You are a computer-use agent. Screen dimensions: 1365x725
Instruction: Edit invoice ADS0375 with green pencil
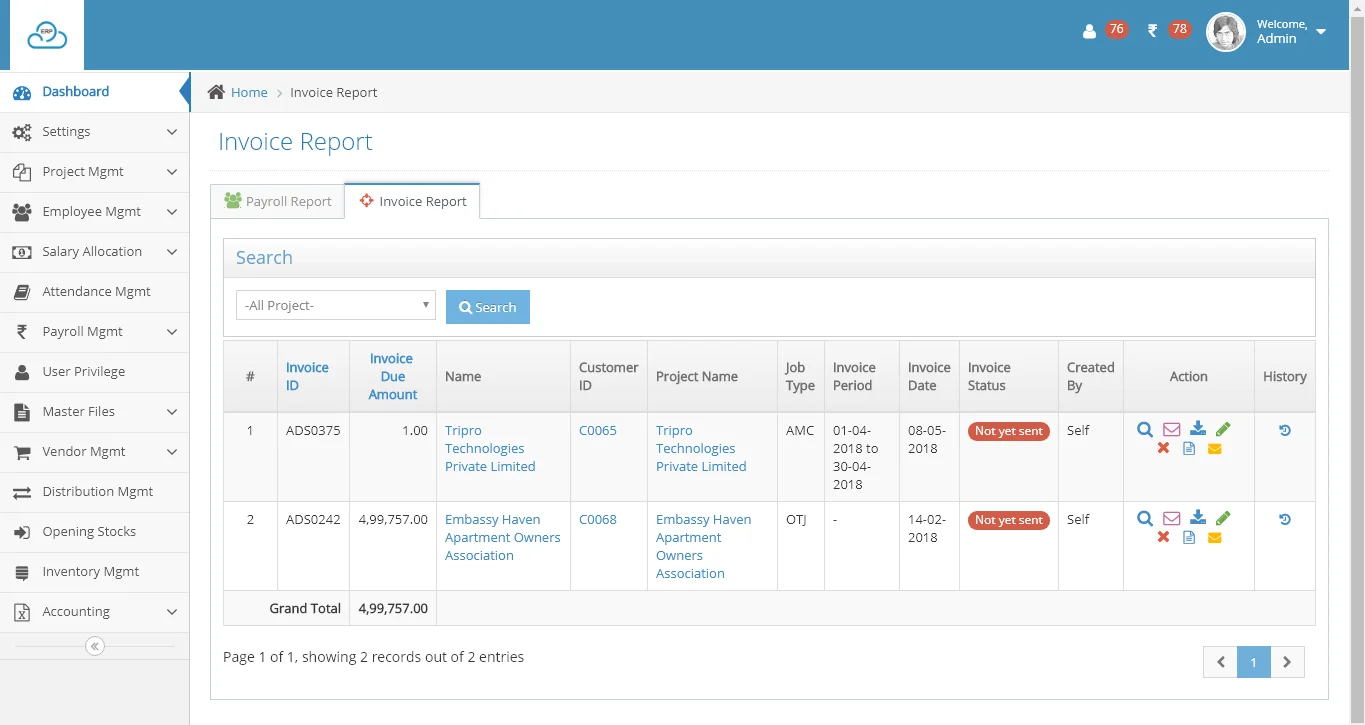click(1223, 429)
